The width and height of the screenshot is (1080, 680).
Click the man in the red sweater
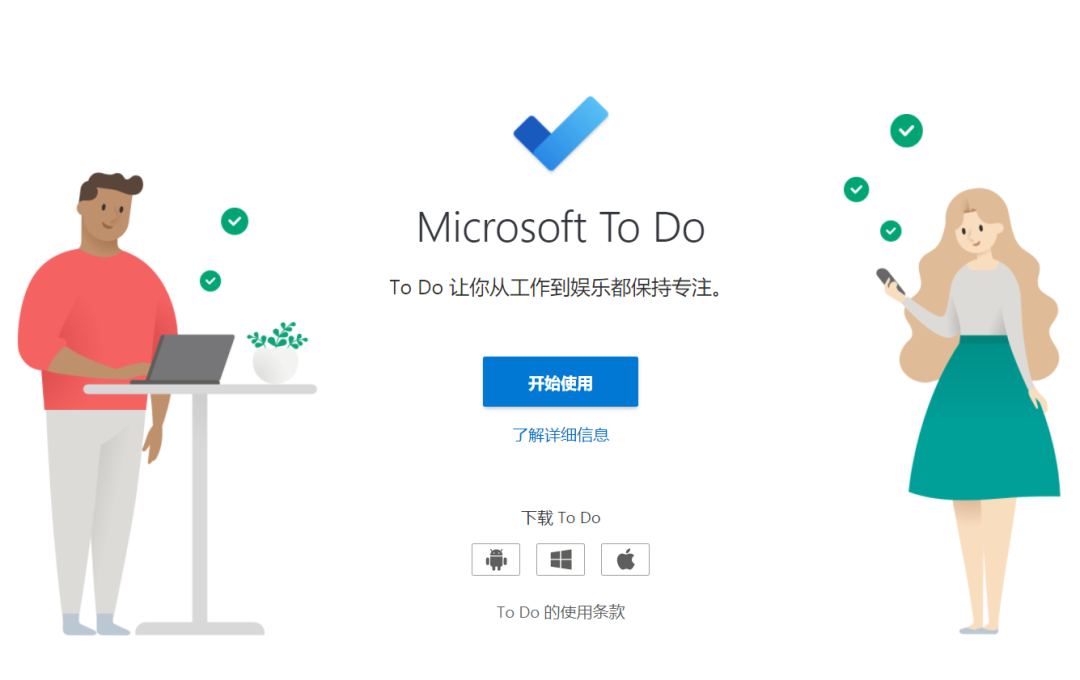pyautogui.click(x=96, y=400)
